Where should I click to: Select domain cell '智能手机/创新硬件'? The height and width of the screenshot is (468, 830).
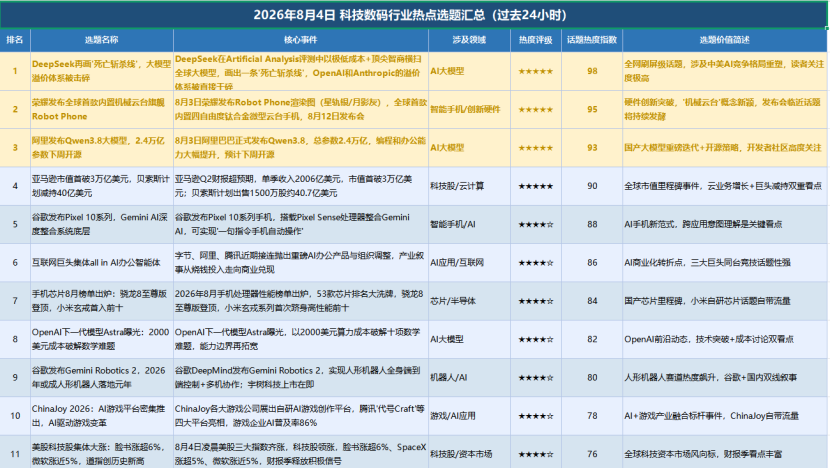[469, 109]
